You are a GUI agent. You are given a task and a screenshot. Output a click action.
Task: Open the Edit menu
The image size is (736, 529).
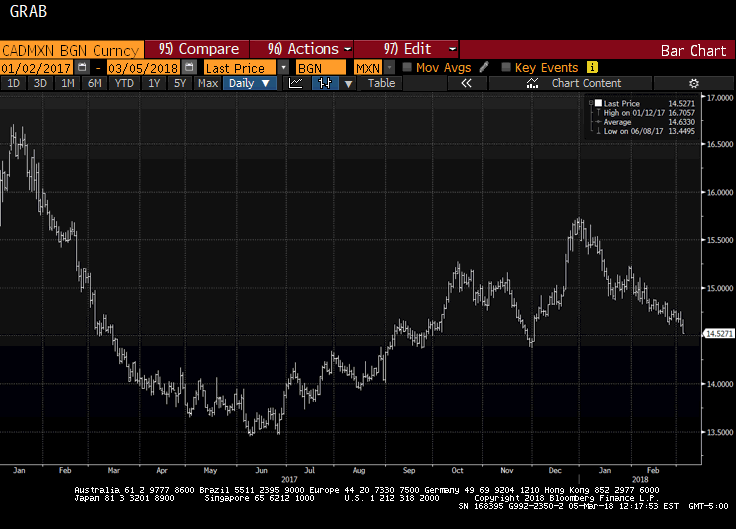point(418,49)
